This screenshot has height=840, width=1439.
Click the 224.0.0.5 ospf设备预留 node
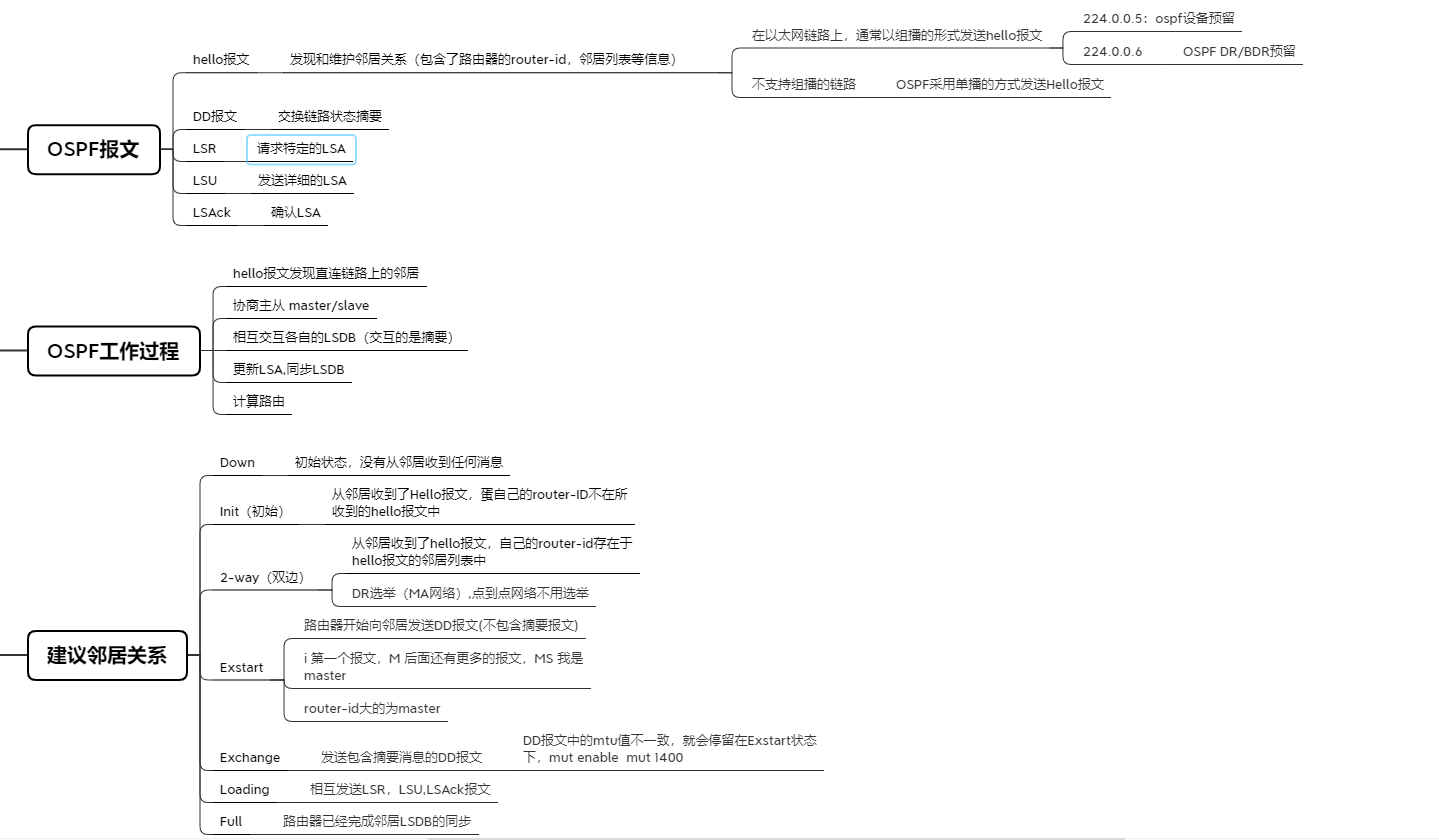coord(1160,17)
